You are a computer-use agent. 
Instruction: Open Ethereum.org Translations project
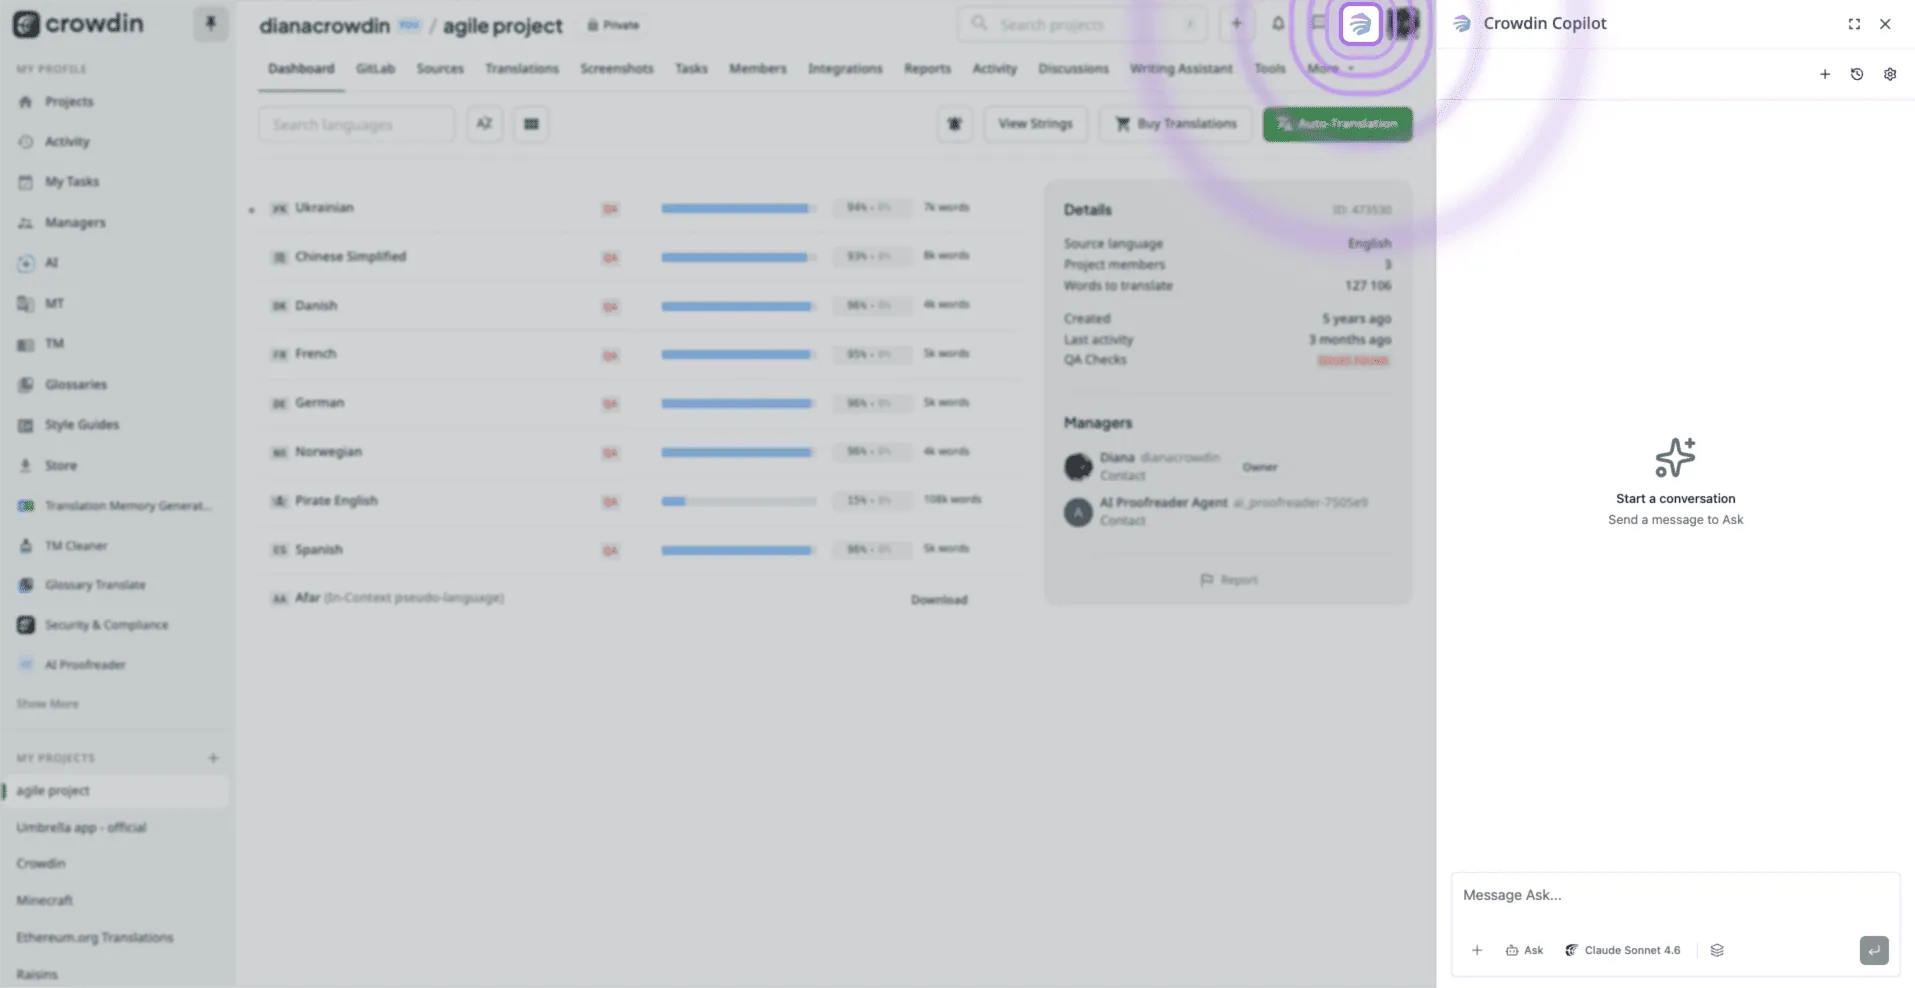click(95, 938)
